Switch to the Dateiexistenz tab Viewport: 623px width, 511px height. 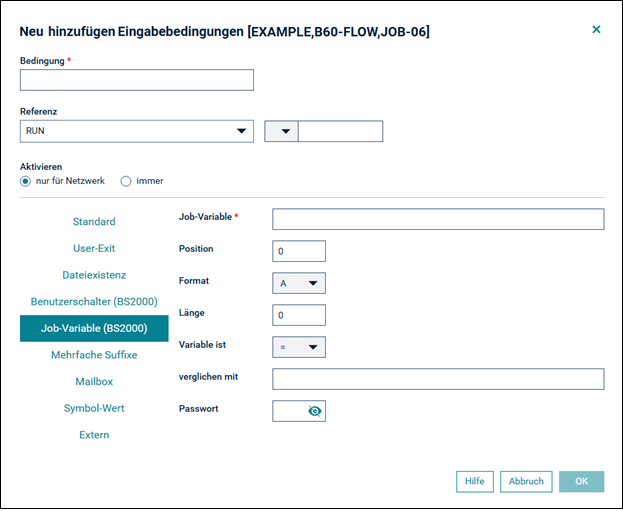tap(94, 275)
